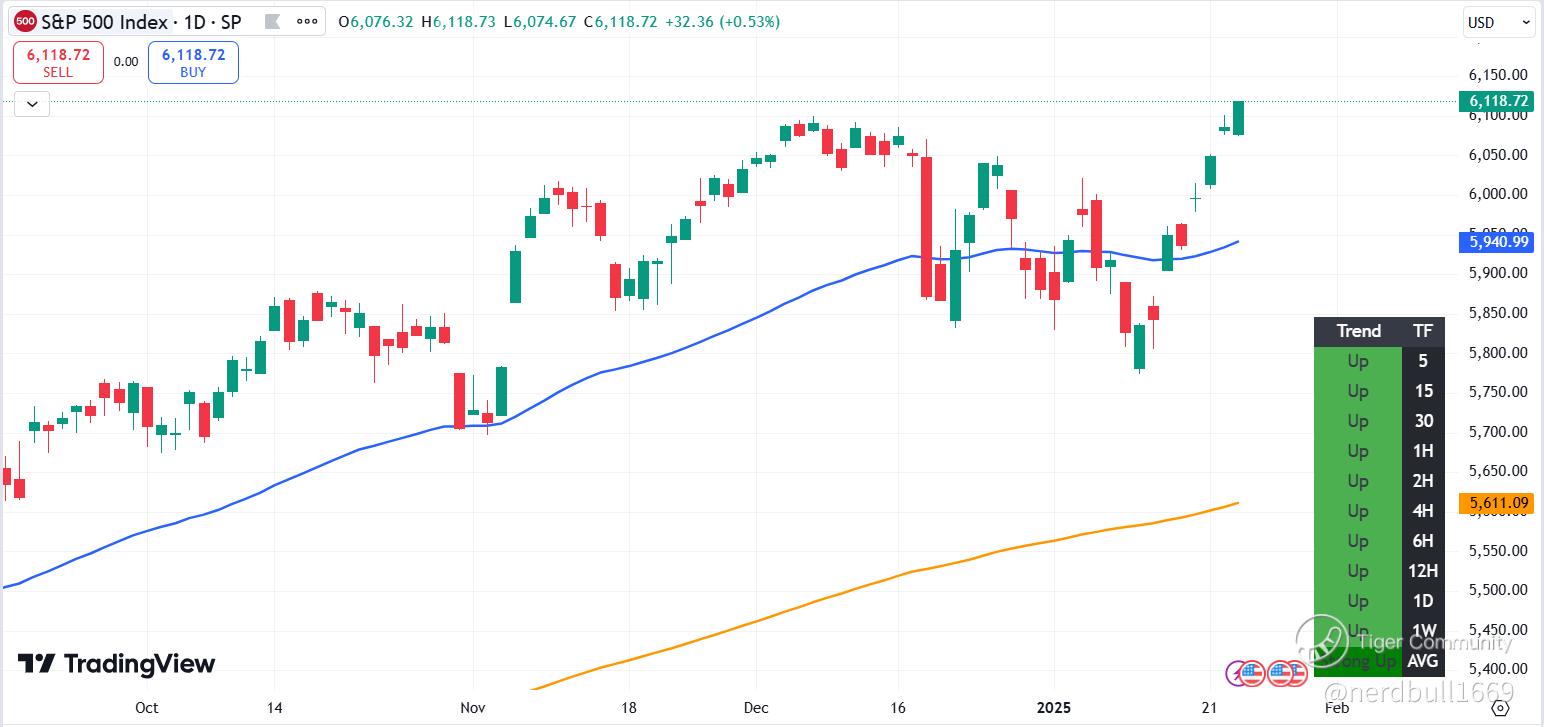
Task: Click the rightmost US flag event icon
Action: click(x=1297, y=673)
